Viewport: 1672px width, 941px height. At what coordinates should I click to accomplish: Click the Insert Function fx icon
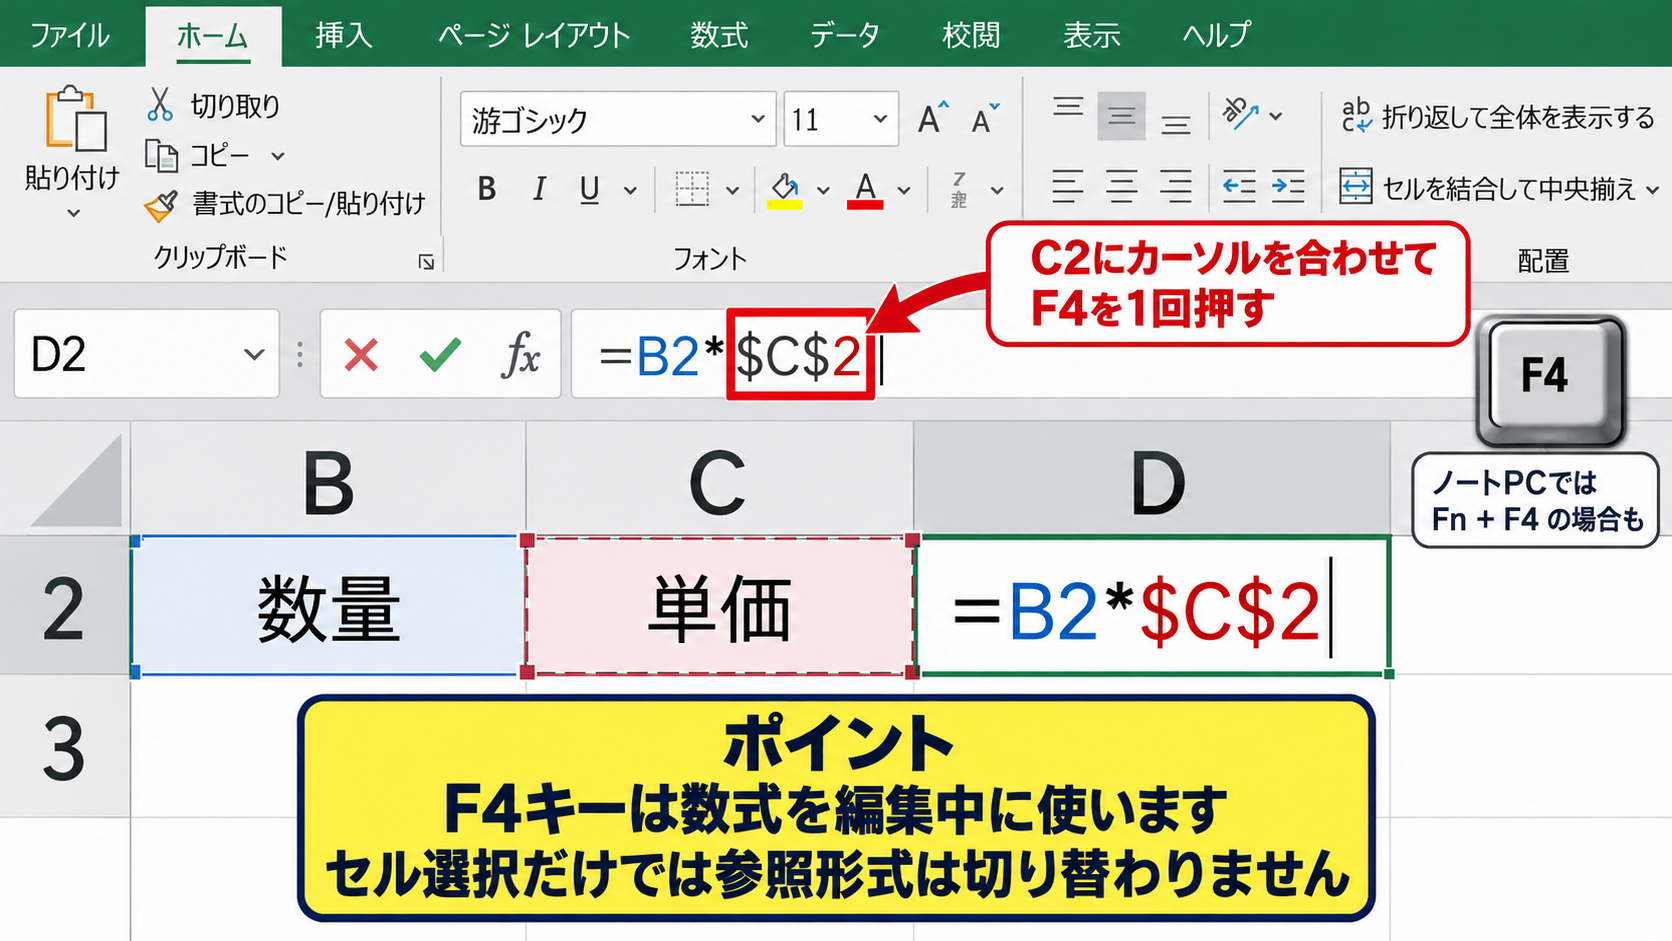pyautogui.click(x=520, y=354)
